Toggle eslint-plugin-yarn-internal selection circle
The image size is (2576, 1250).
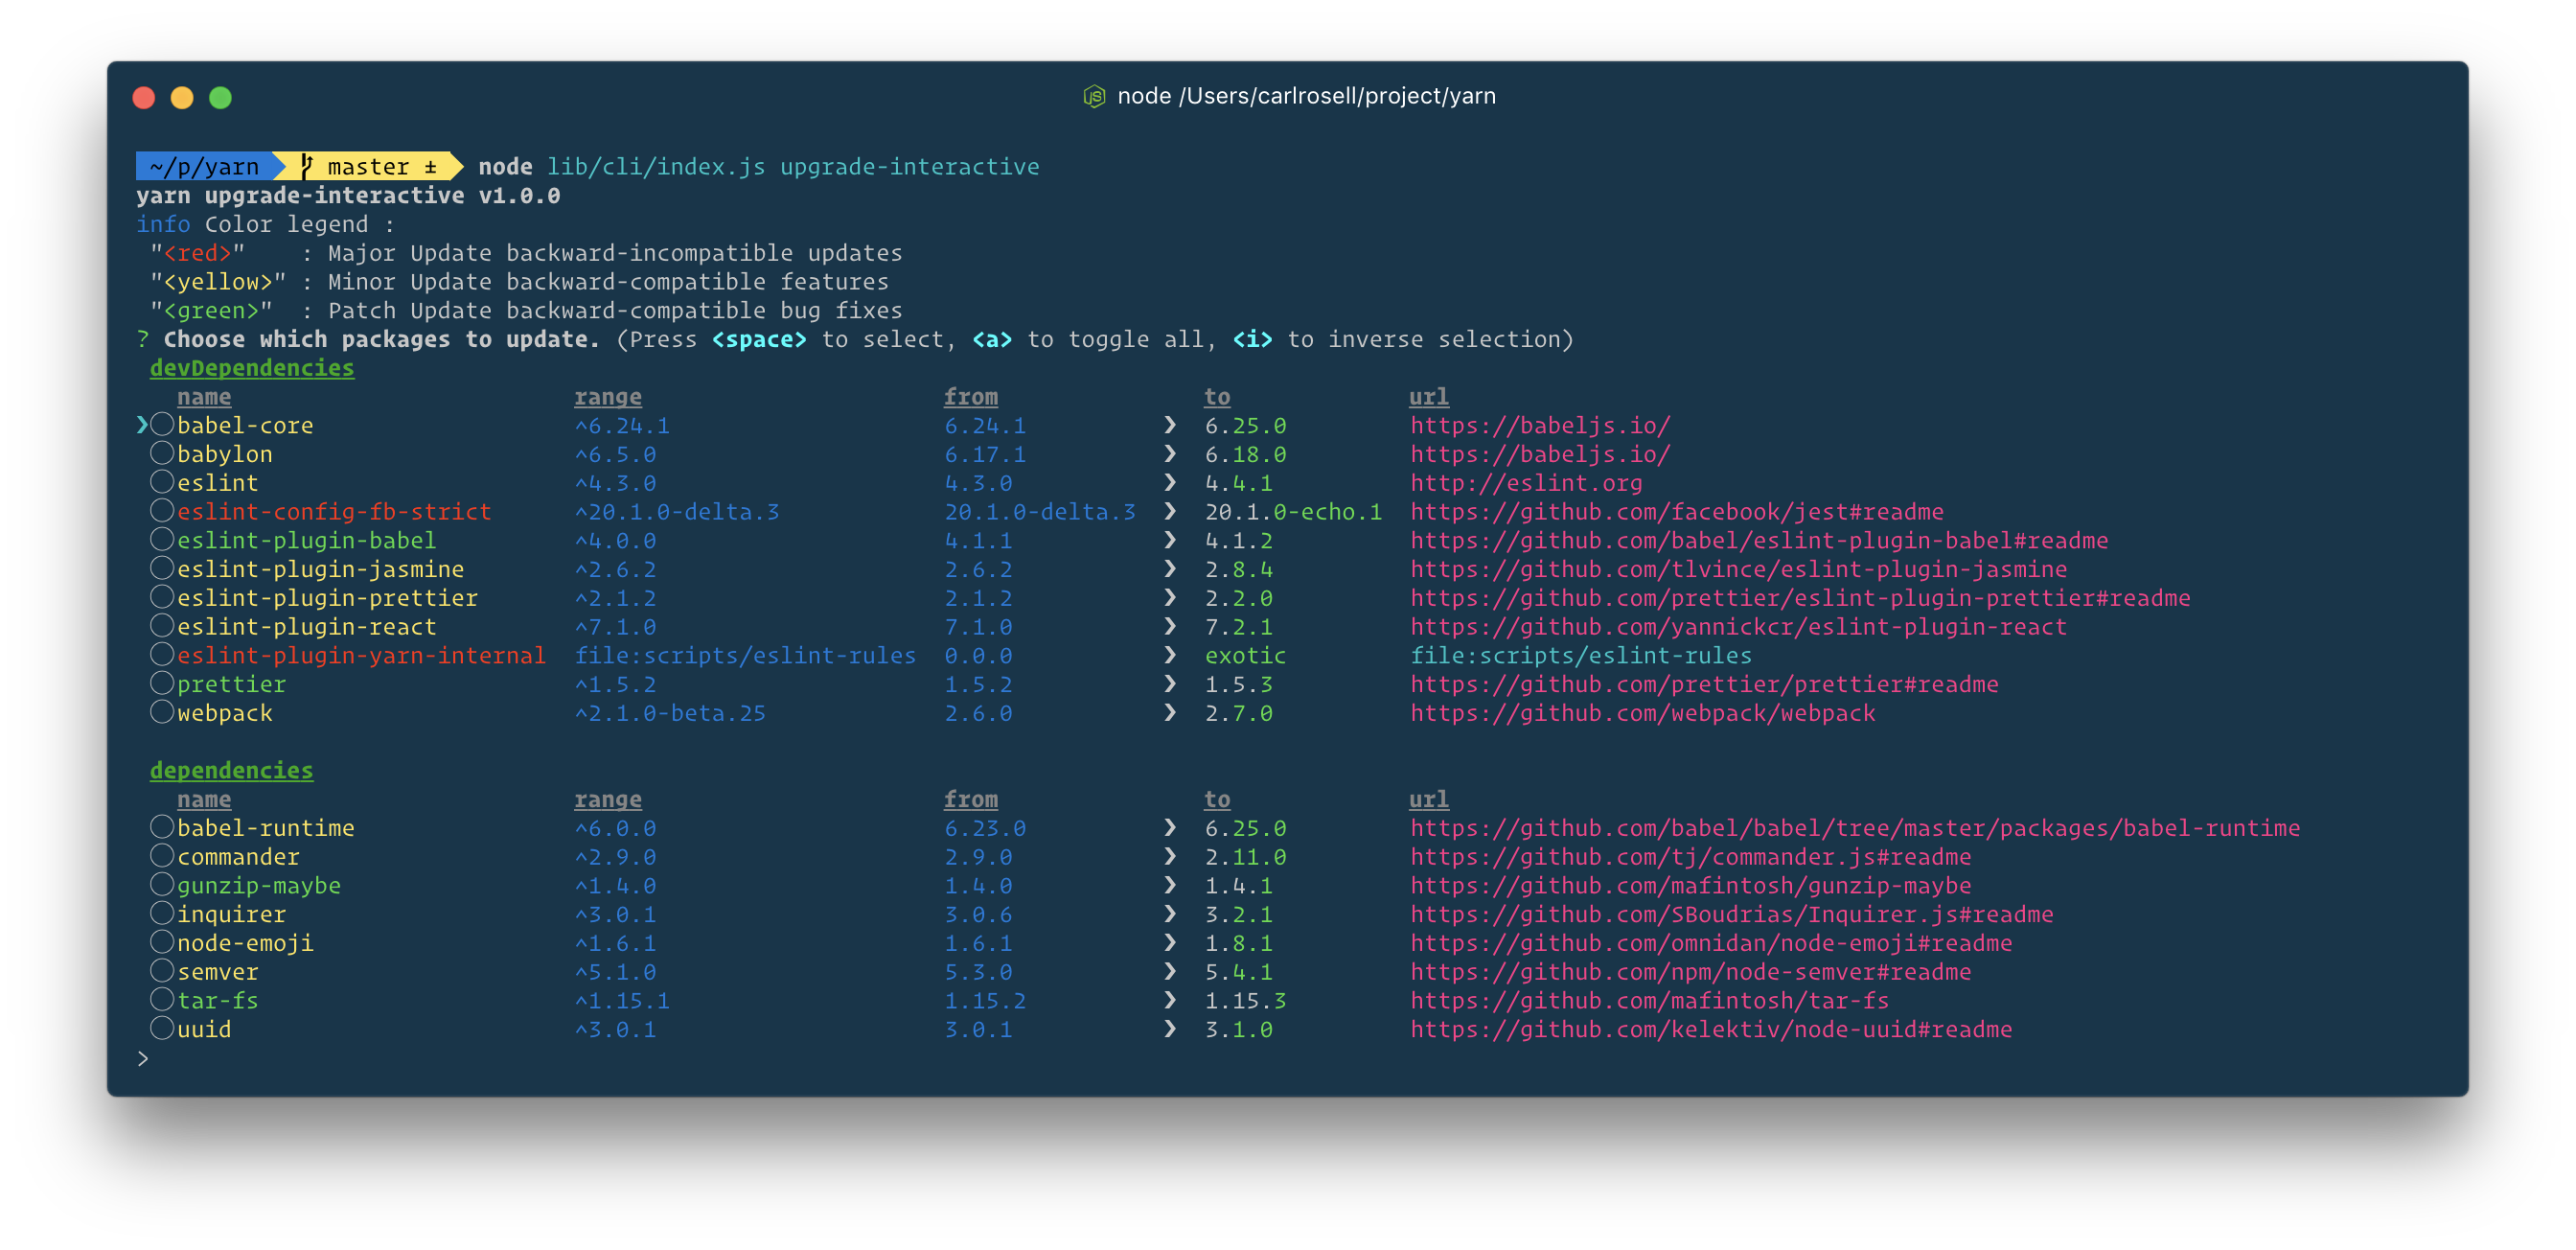(x=162, y=655)
